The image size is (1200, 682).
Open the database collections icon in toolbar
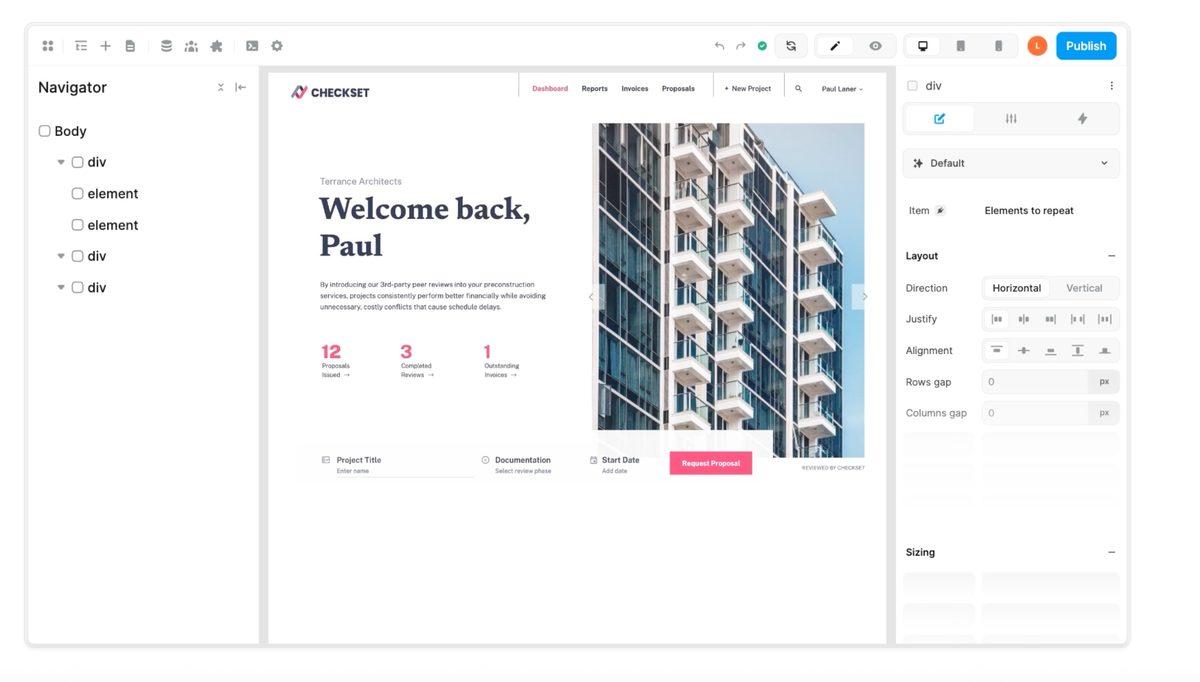coord(166,46)
